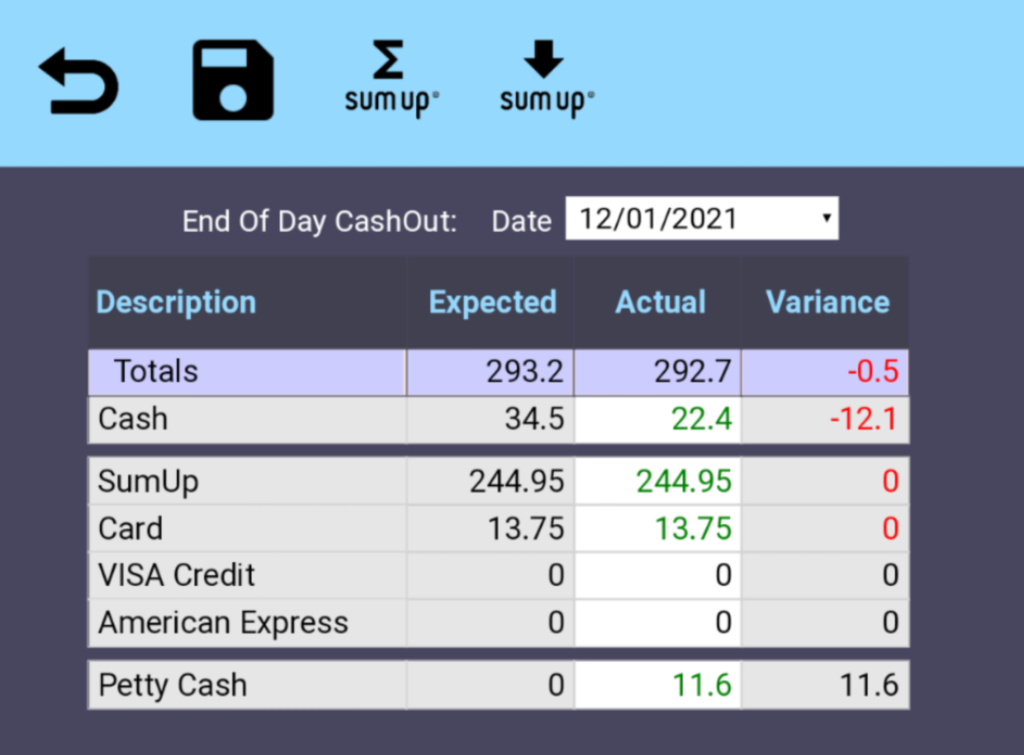Click the SumUp download arrow icon
Screen dimensions: 1024x755
coord(546,80)
